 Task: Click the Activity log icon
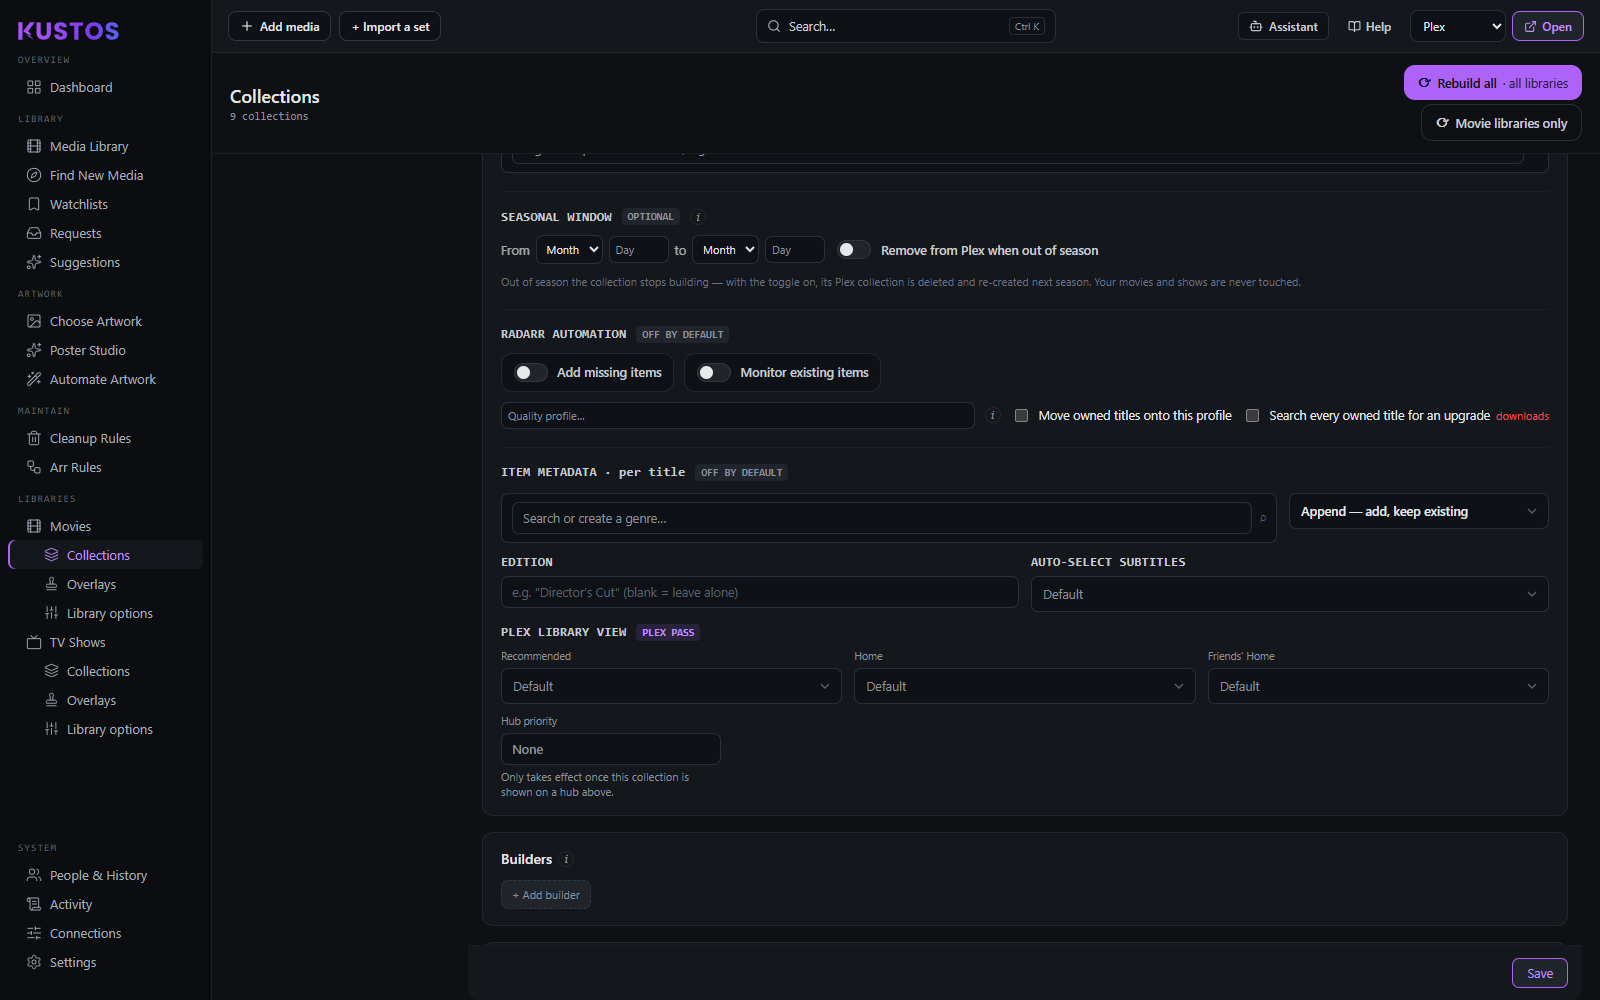(x=34, y=904)
